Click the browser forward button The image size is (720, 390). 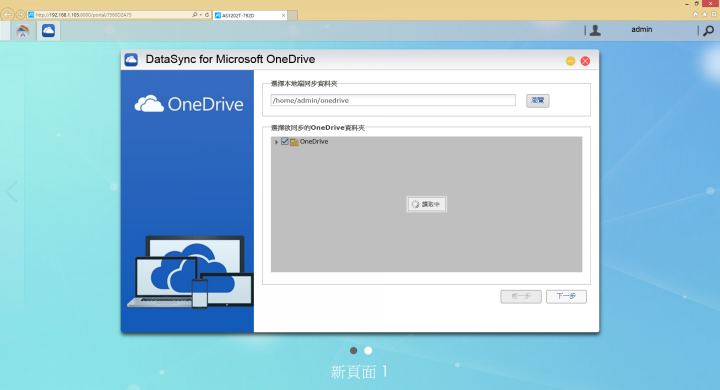(20, 15)
